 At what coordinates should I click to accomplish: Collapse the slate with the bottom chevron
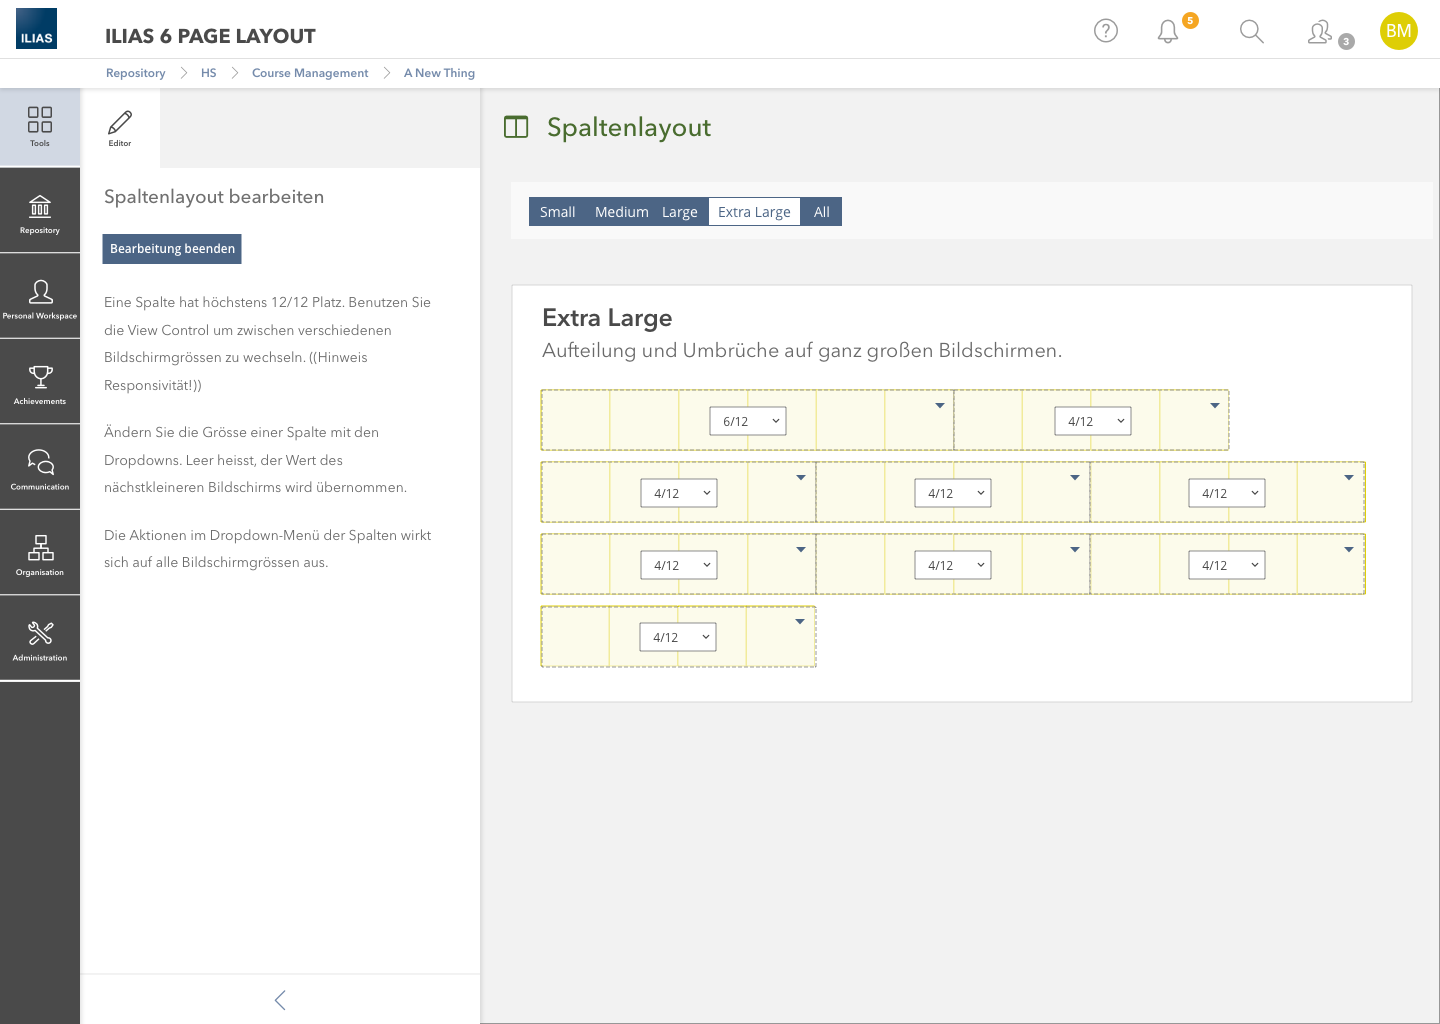tap(280, 1000)
